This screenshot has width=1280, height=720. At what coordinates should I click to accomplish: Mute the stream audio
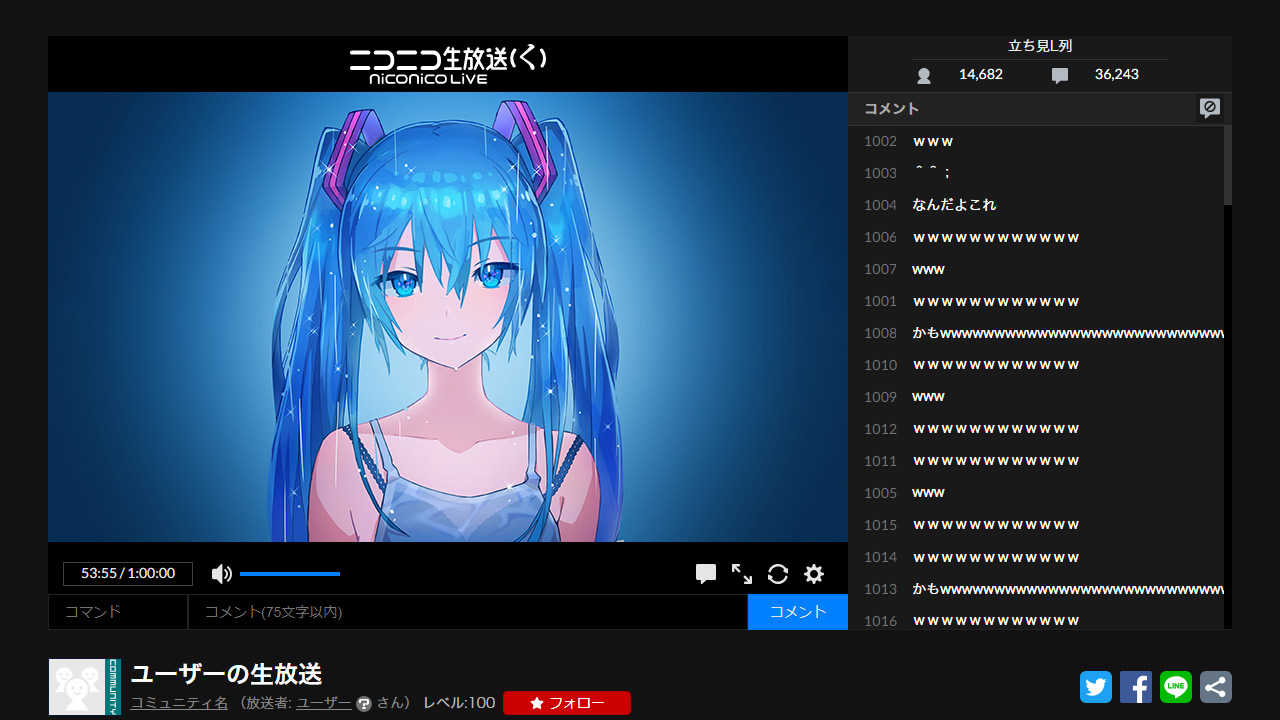221,573
